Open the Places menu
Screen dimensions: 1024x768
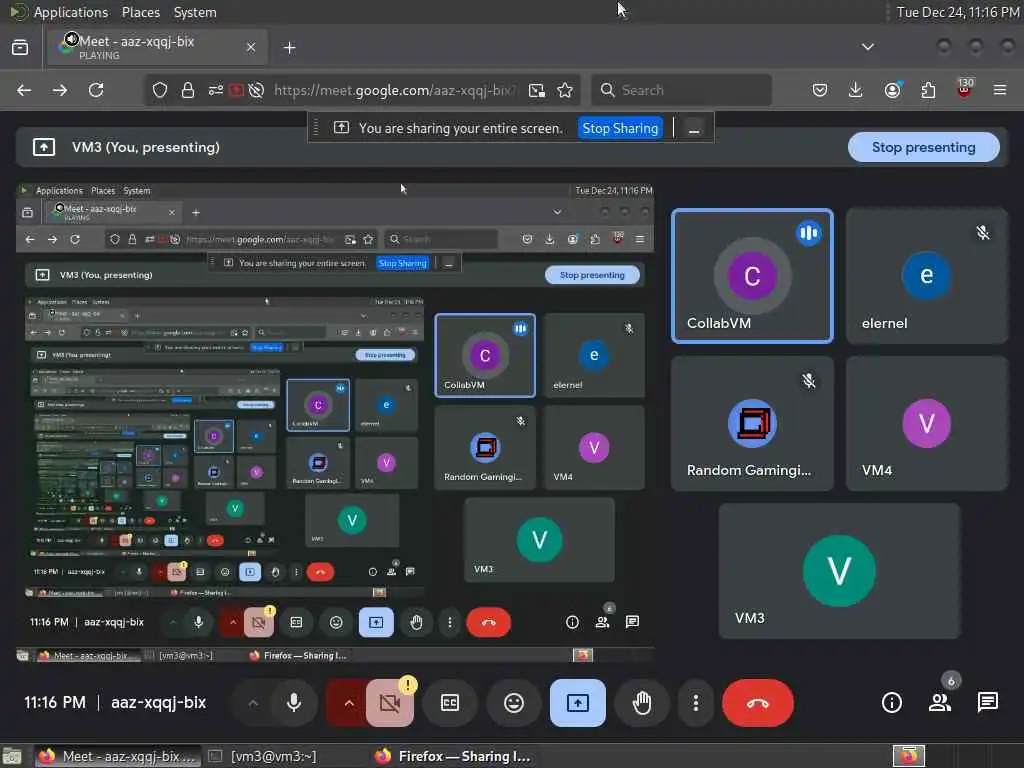[x=140, y=12]
